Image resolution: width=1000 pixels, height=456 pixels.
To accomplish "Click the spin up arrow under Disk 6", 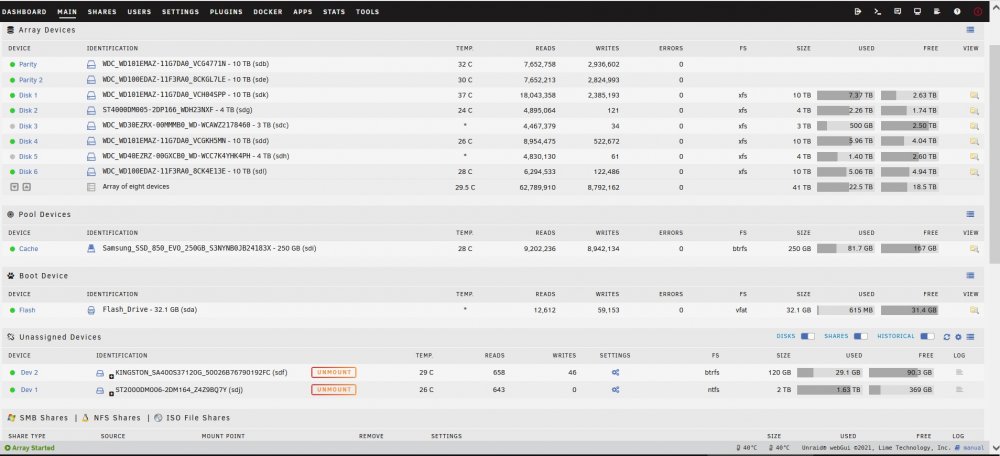I will pos(26,187).
